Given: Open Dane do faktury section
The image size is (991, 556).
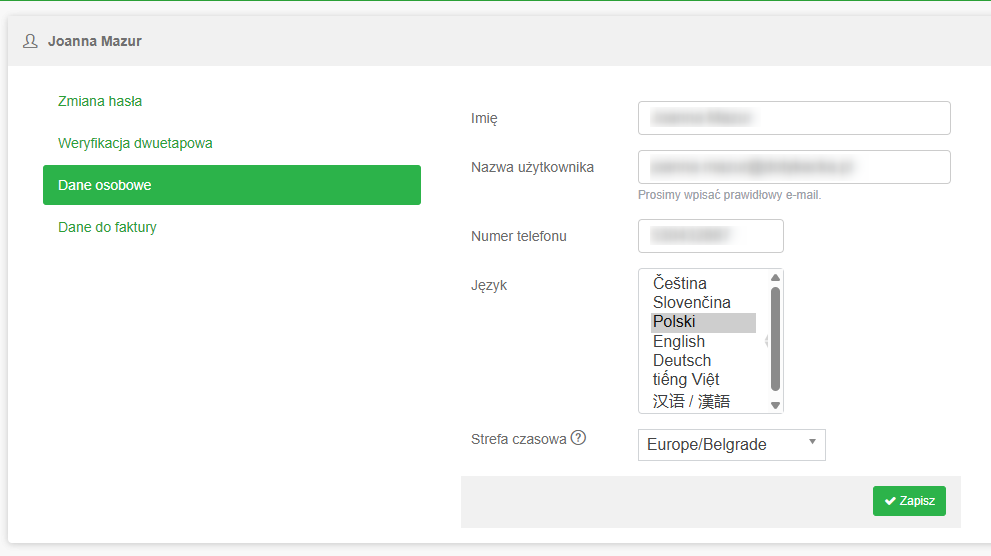Looking at the screenshot, I should (107, 227).
